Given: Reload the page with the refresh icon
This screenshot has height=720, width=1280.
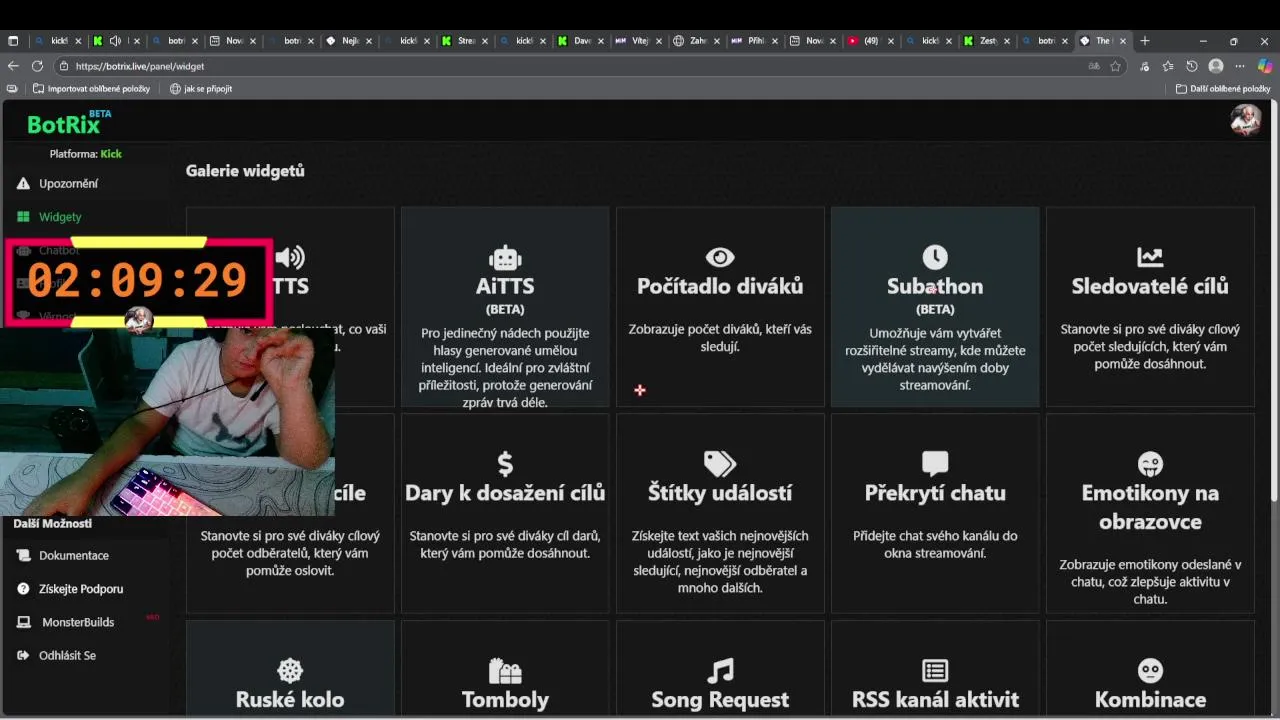Looking at the screenshot, I should tap(37, 66).
